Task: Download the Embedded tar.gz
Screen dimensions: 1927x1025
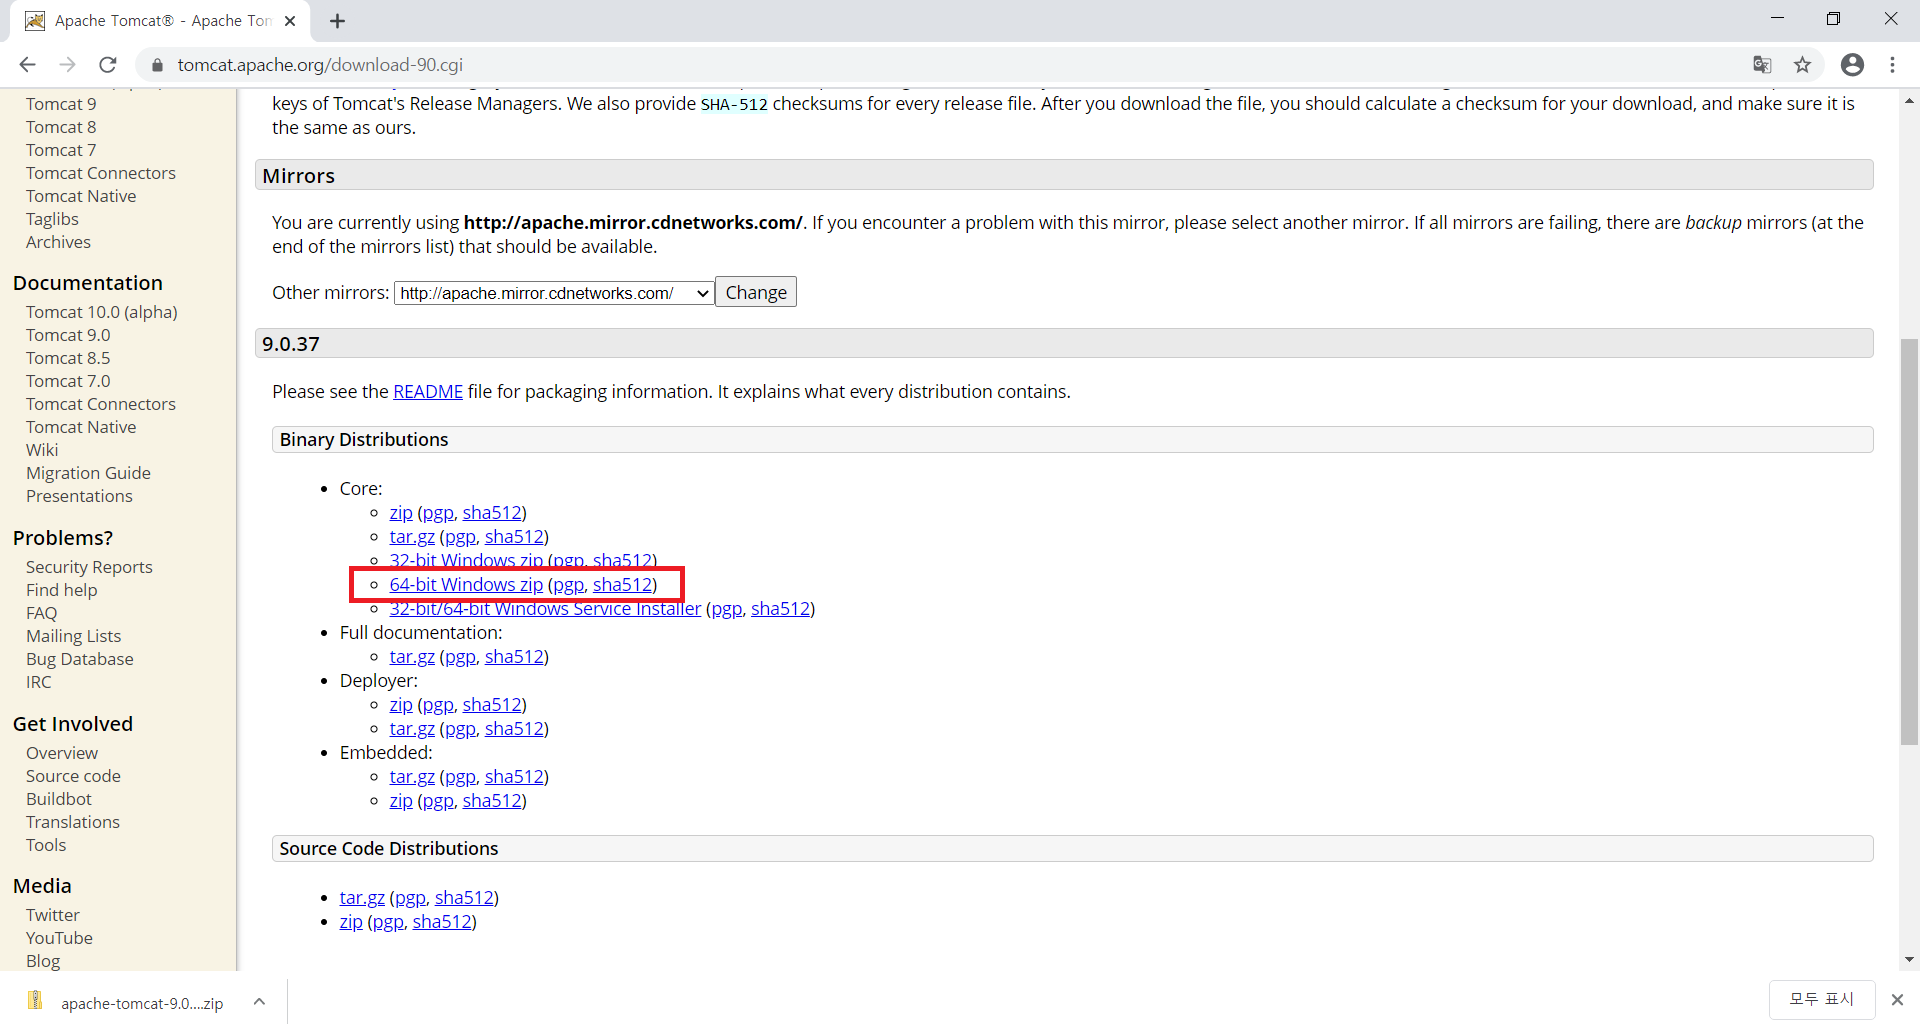Action: coord(412,777)
